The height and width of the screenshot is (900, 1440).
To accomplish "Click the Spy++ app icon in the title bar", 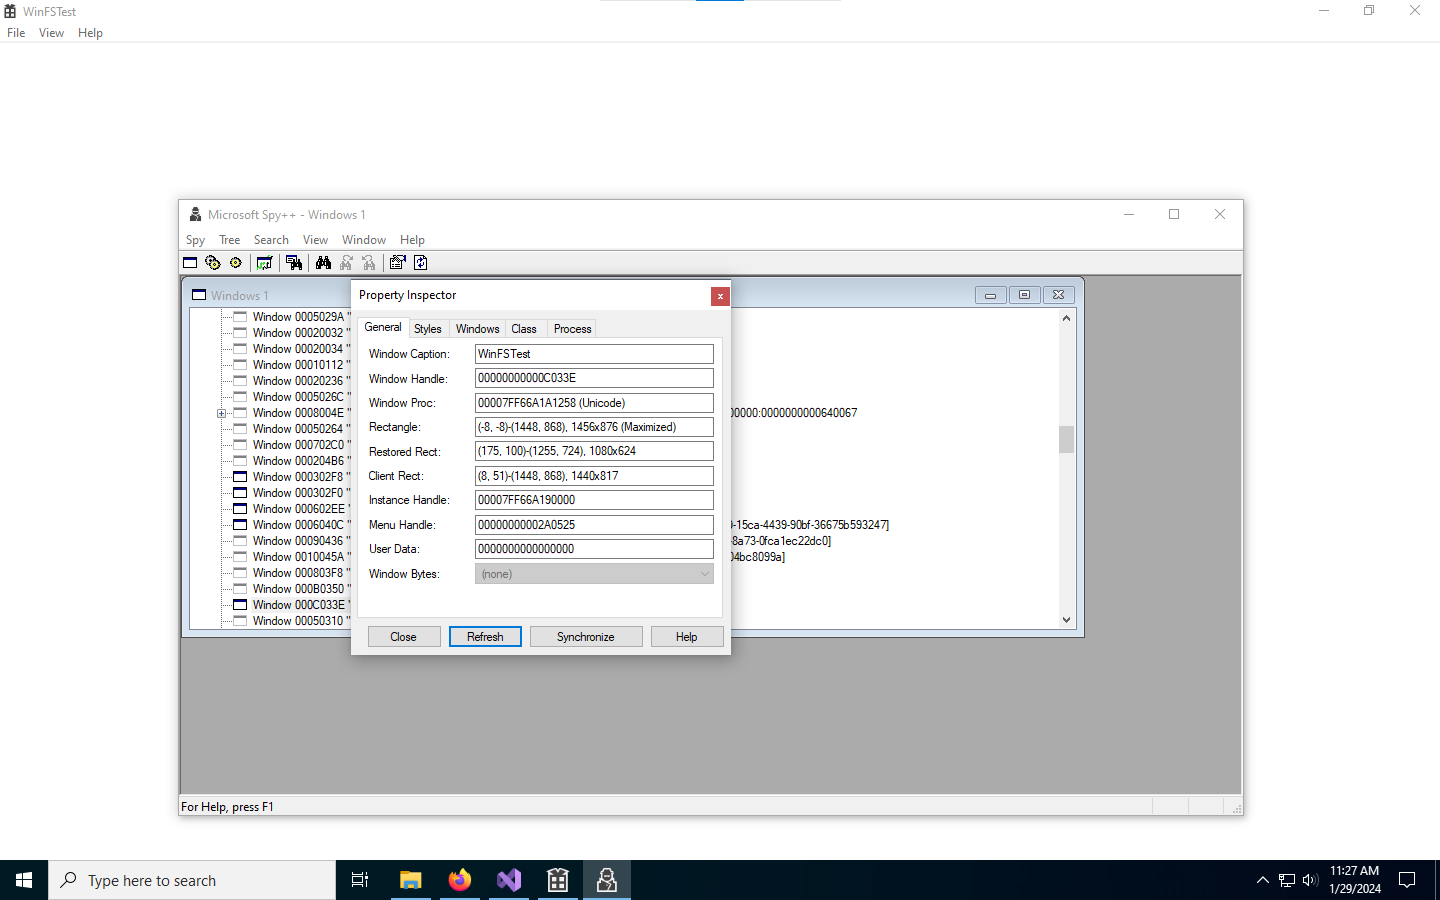I will 195,214.
